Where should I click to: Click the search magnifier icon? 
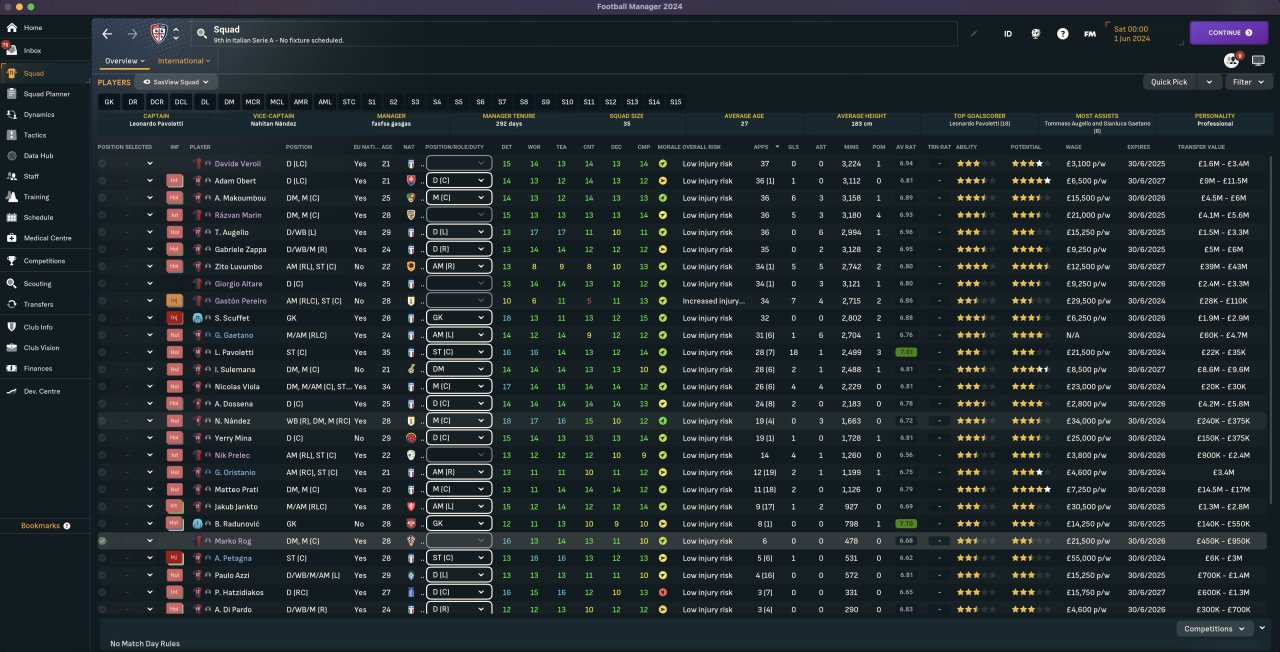[201, 34]
